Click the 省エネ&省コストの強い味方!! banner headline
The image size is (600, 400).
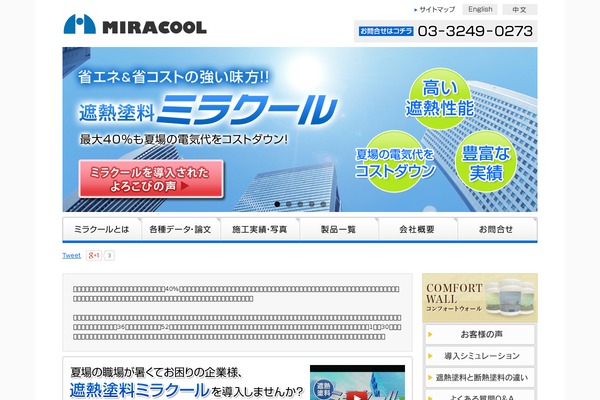(x=174, y=77)
